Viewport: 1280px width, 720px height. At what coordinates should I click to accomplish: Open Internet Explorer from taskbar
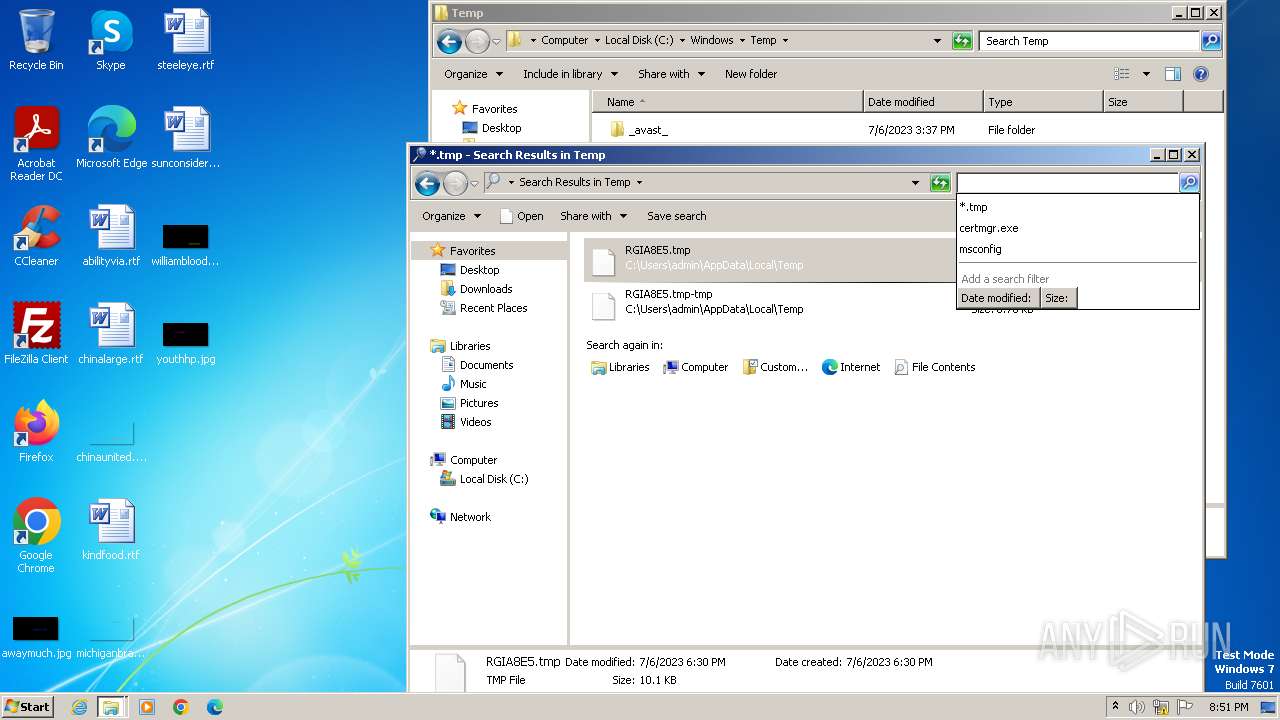pyautogui.click(x=79, y=706)
